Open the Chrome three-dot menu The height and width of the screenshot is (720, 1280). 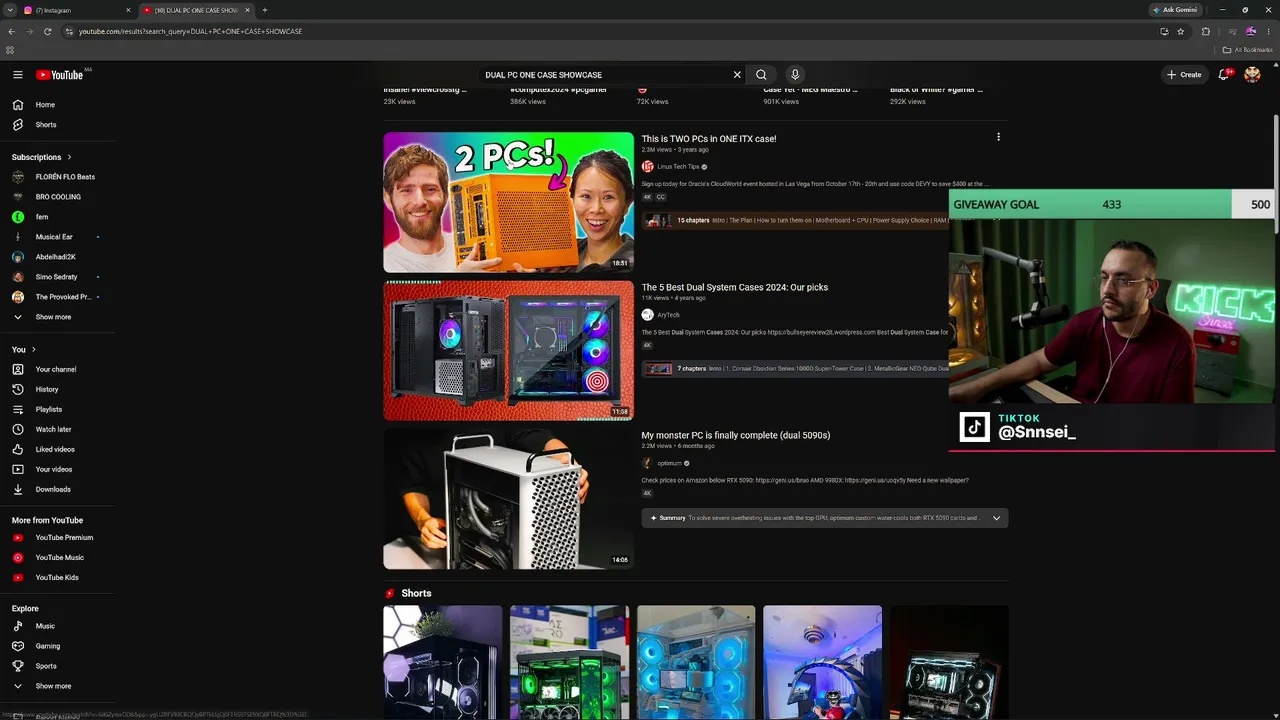tap(1269, 31)
